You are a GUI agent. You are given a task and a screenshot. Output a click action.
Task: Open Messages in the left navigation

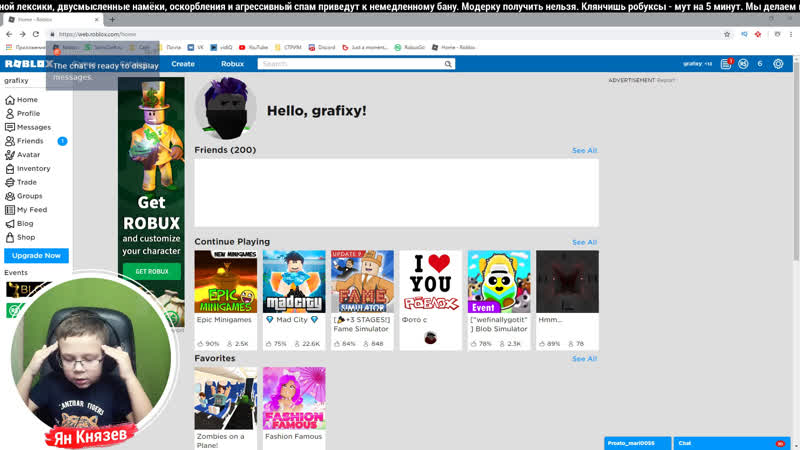tap(9, 127)
